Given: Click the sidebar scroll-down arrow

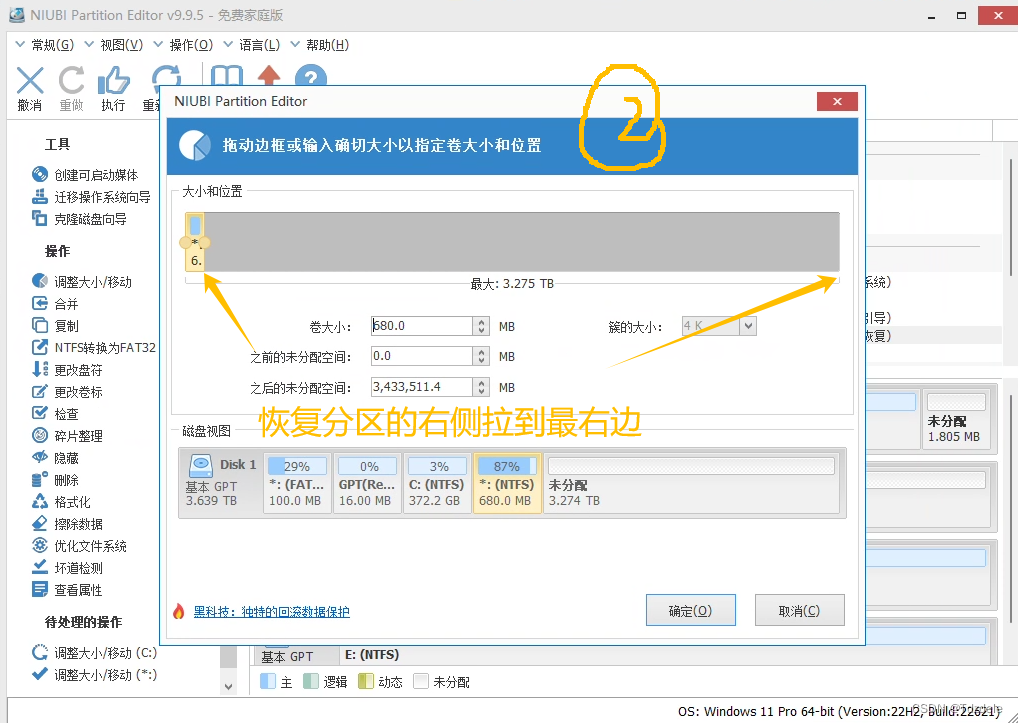Looking at the screenshot, I should [x=228, y=686].
